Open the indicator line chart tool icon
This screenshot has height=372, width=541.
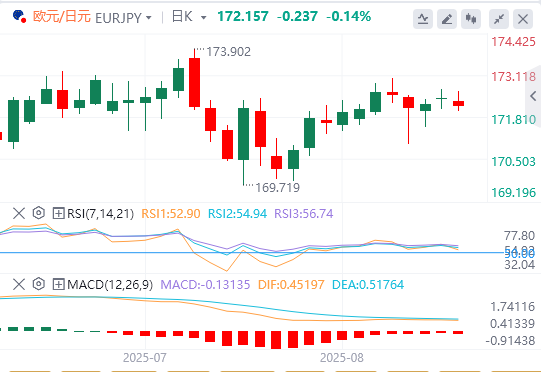(423, 19)
